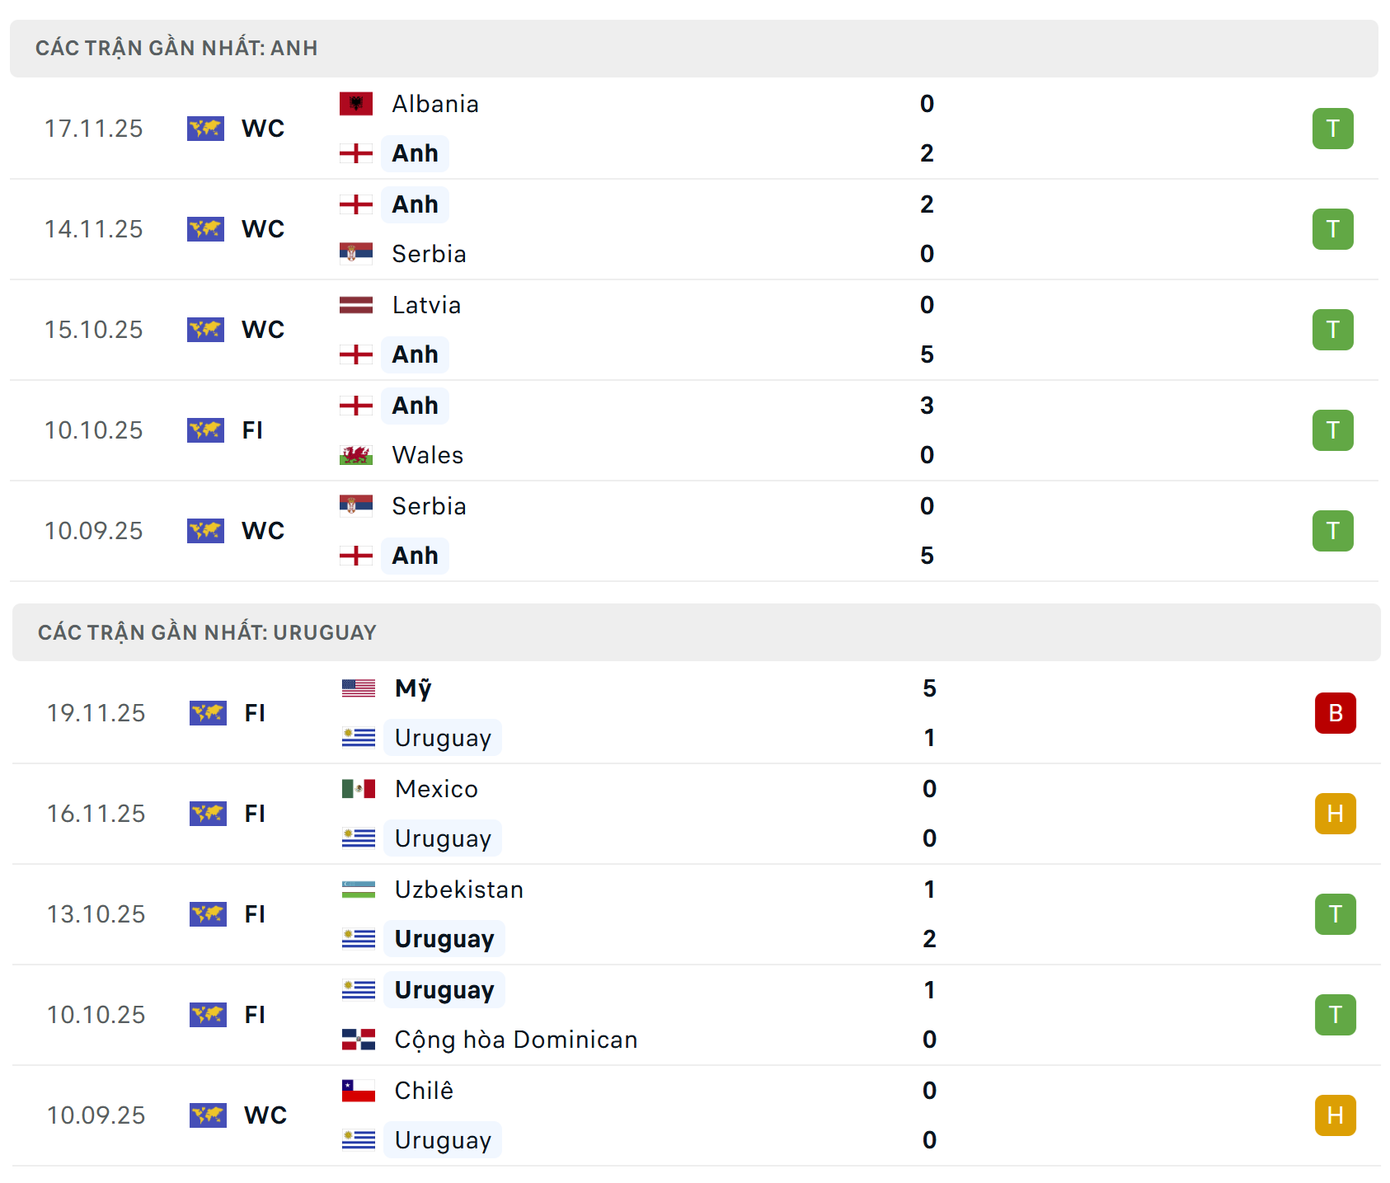Screen dimensions: 1390x1183
Task: Open the Uruguay team page link
Action: 443,737
